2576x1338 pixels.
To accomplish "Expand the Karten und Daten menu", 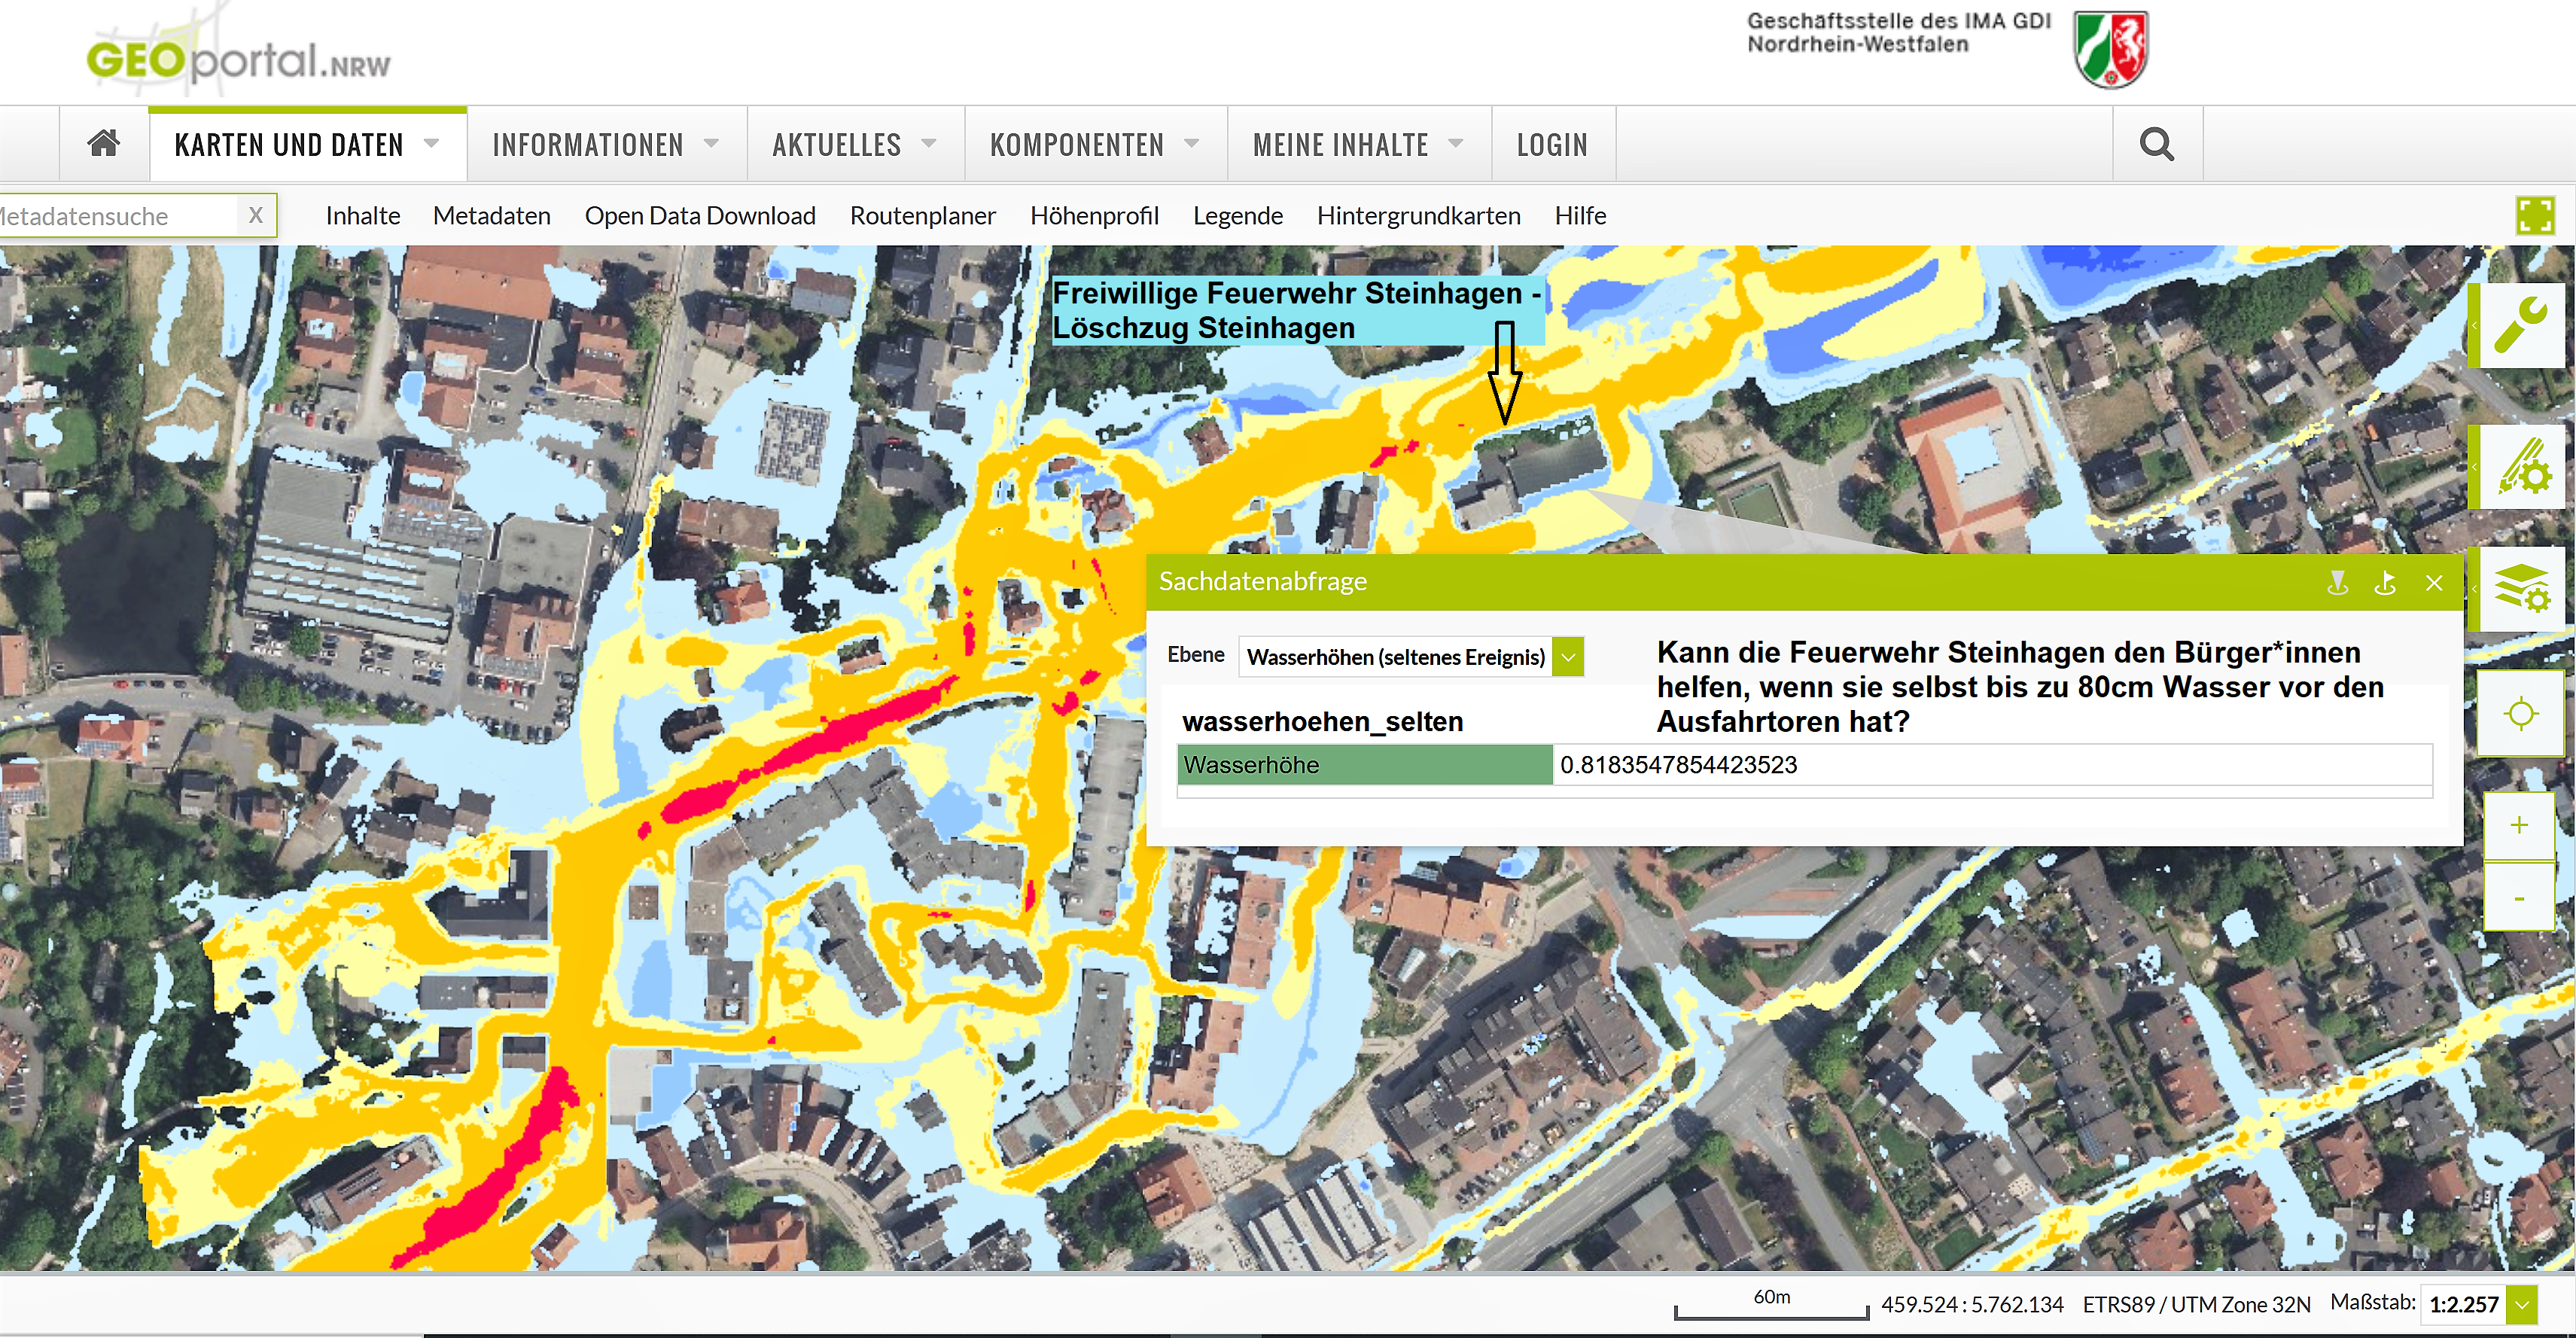I will tap(307, 145).
